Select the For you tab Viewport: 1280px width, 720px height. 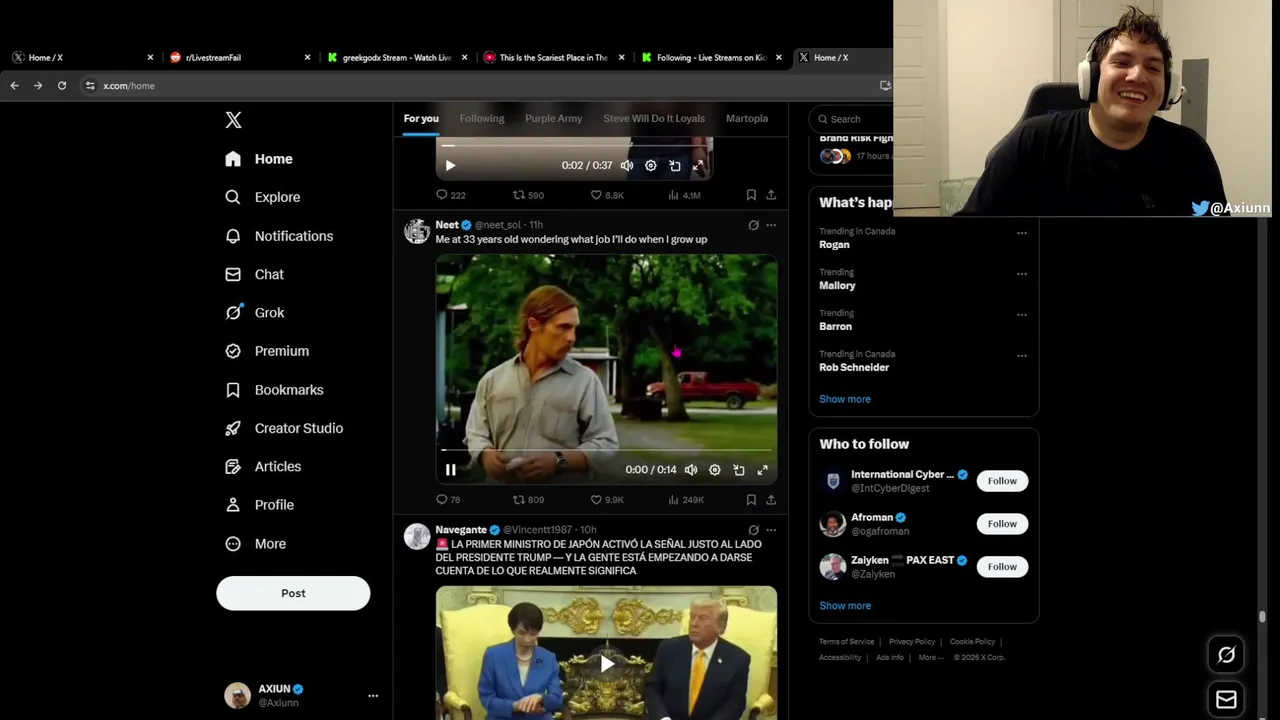[421, 119]
